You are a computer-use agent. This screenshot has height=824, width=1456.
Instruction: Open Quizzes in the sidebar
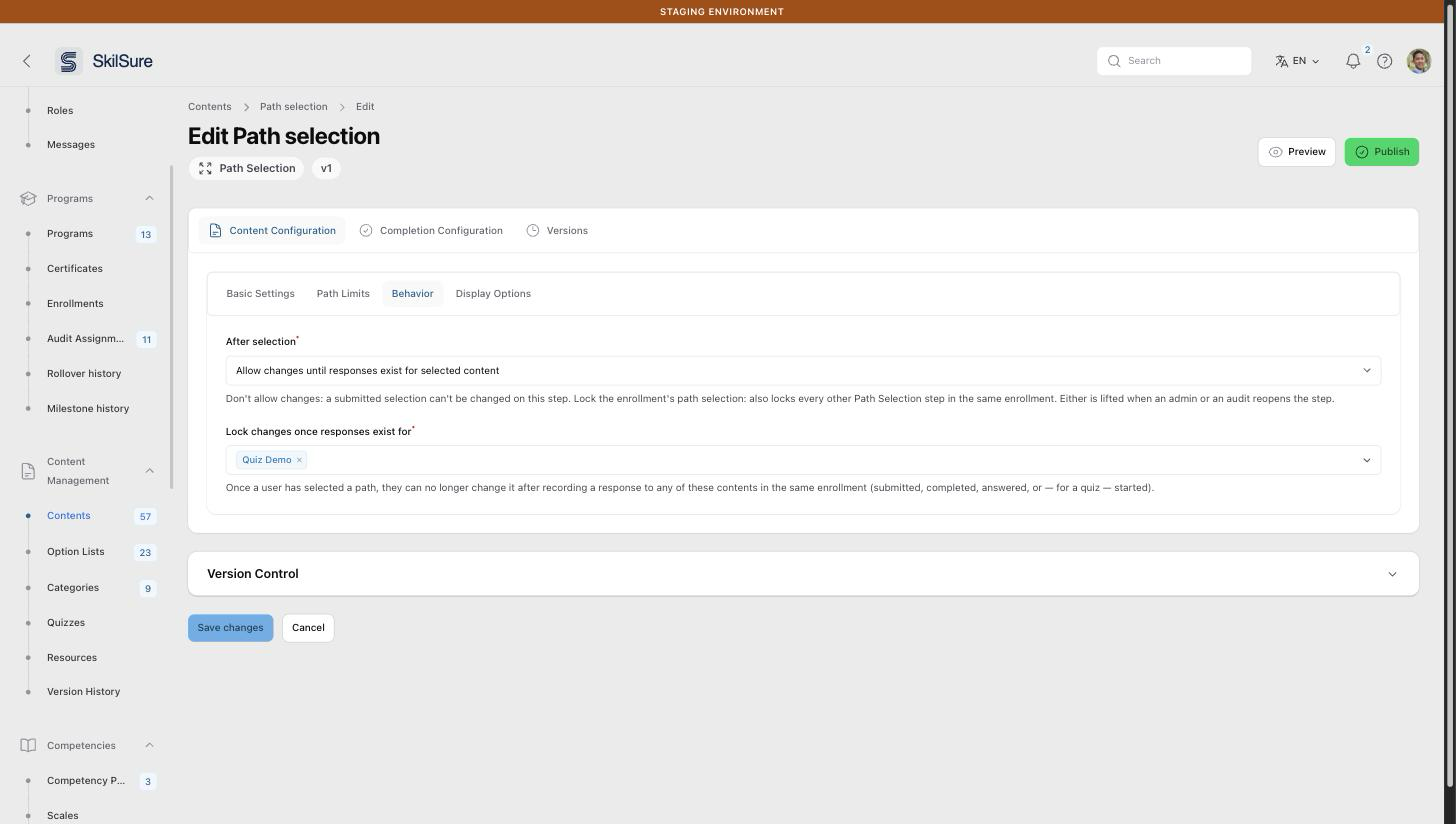pos(66,623)
